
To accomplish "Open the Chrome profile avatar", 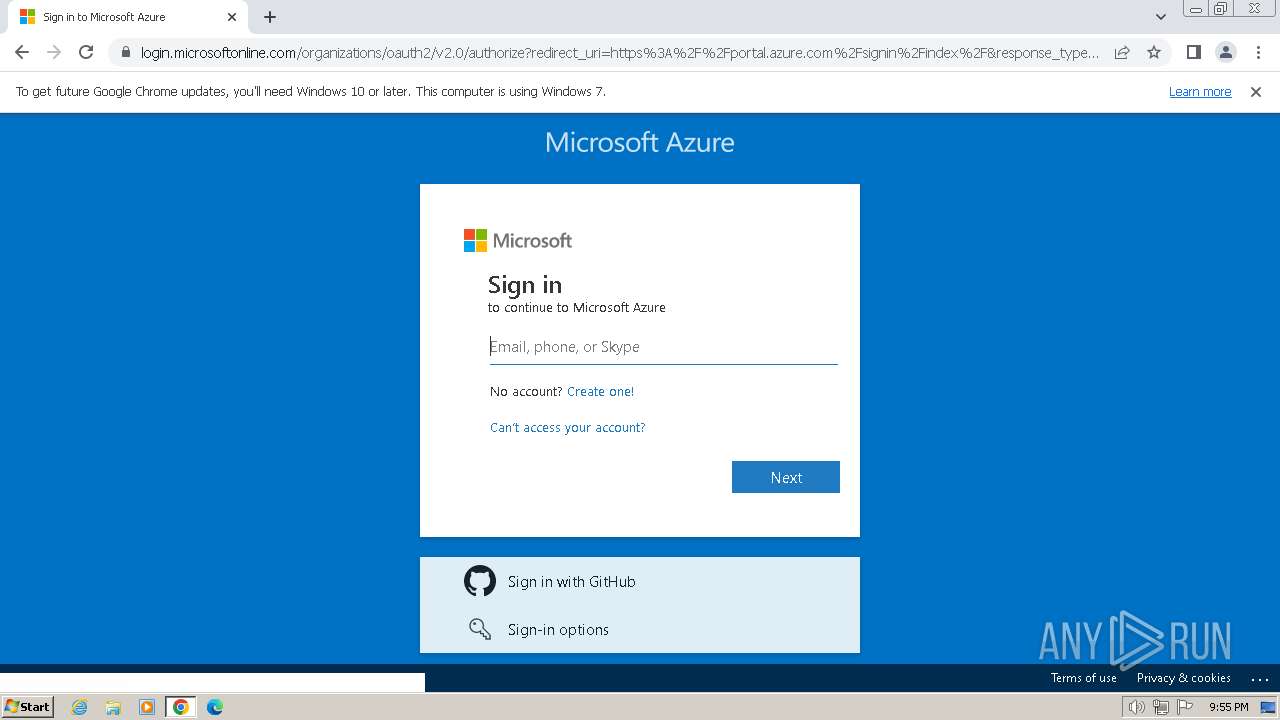I will tap(1225, 52).
